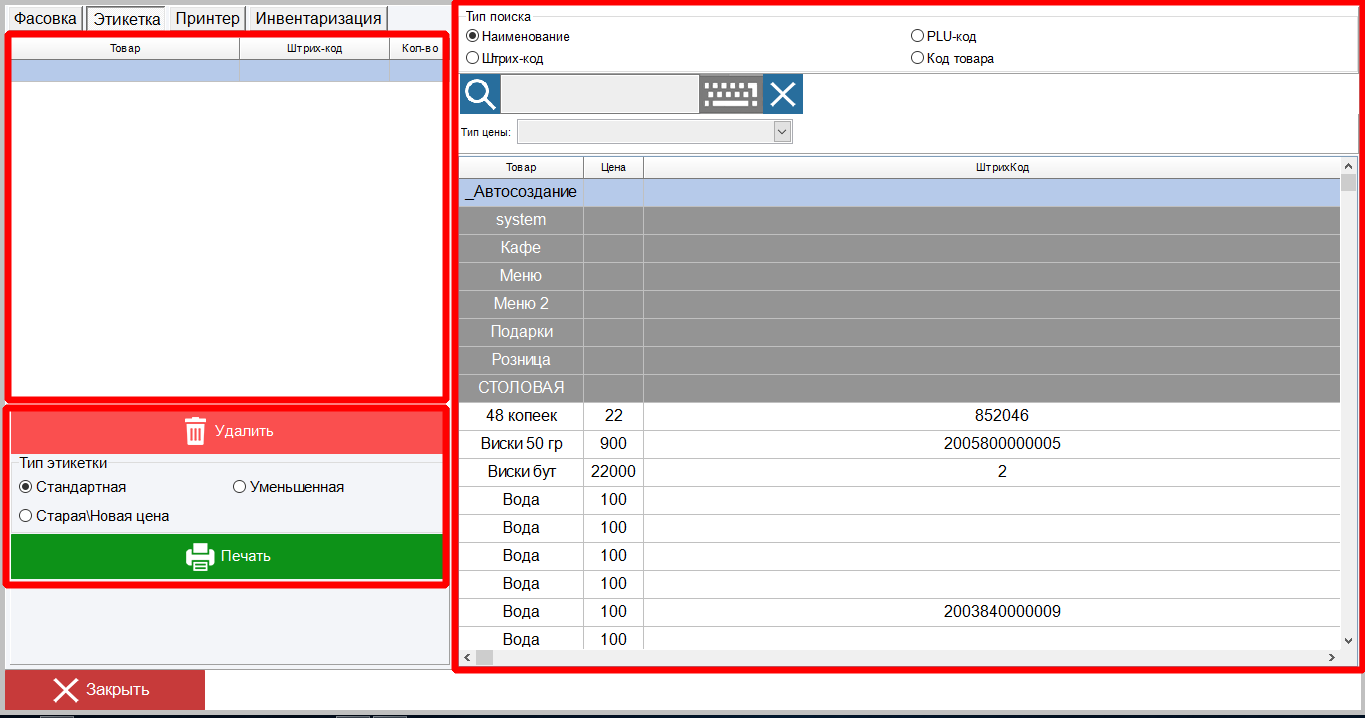Click the vertical scrollbar down arrow
Image resolution: width=1365 pixels, height=718 pixels.
point(1348,640)
